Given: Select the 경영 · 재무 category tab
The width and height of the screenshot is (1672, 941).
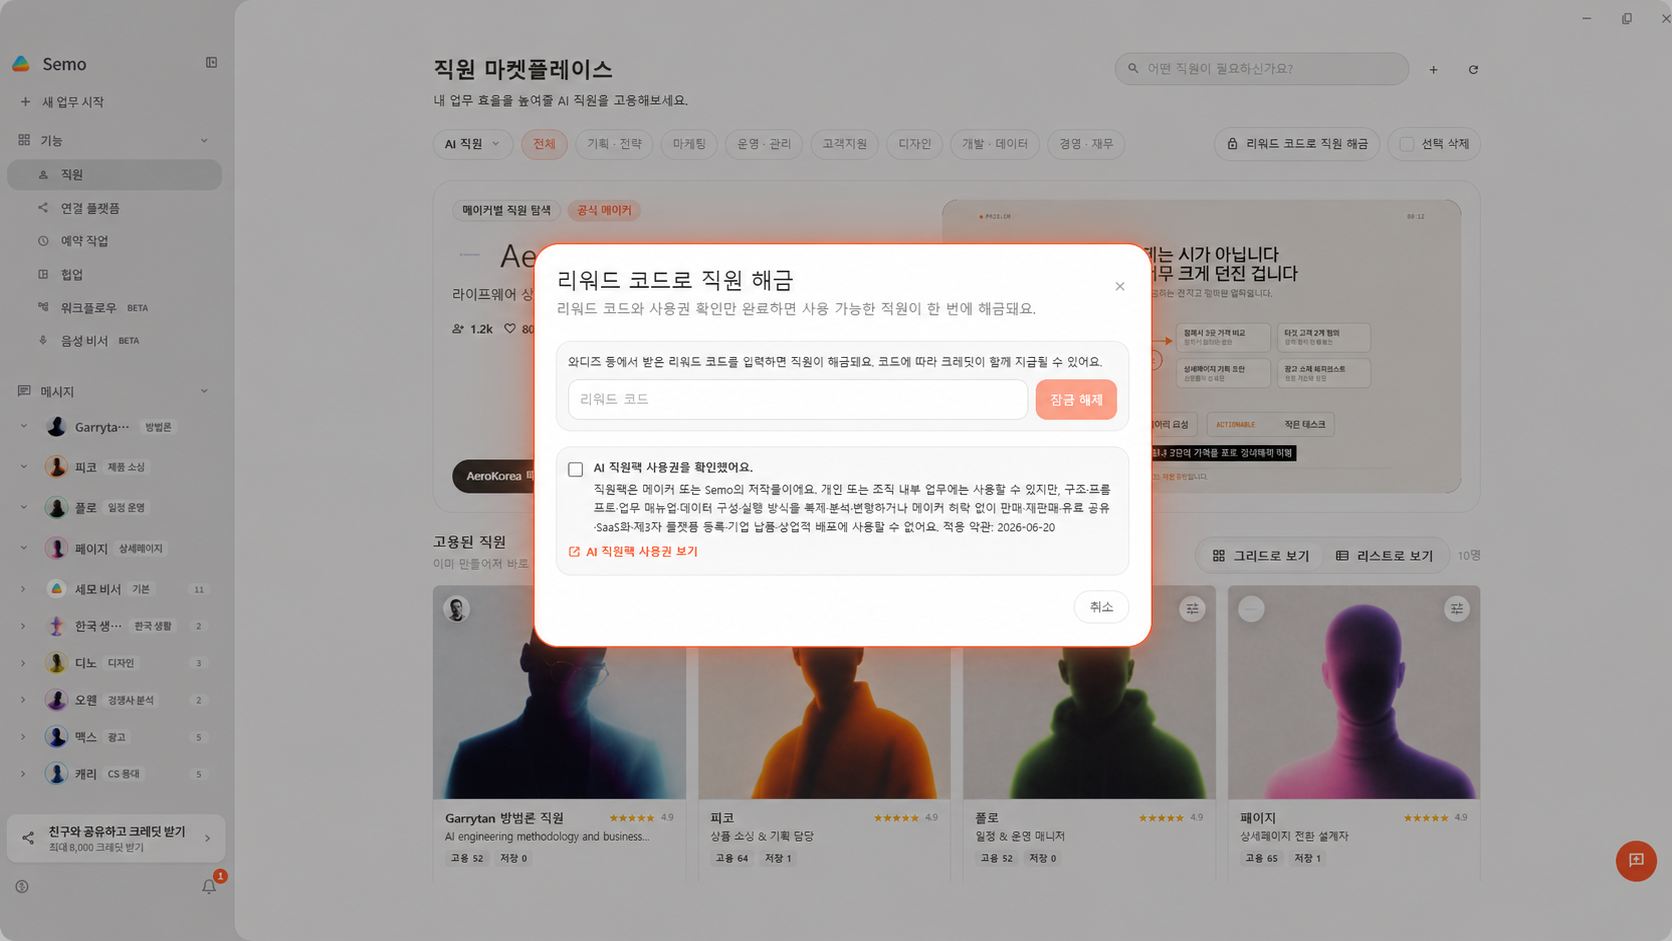Looking at the screenshot, I should [x=1086, y=144].
